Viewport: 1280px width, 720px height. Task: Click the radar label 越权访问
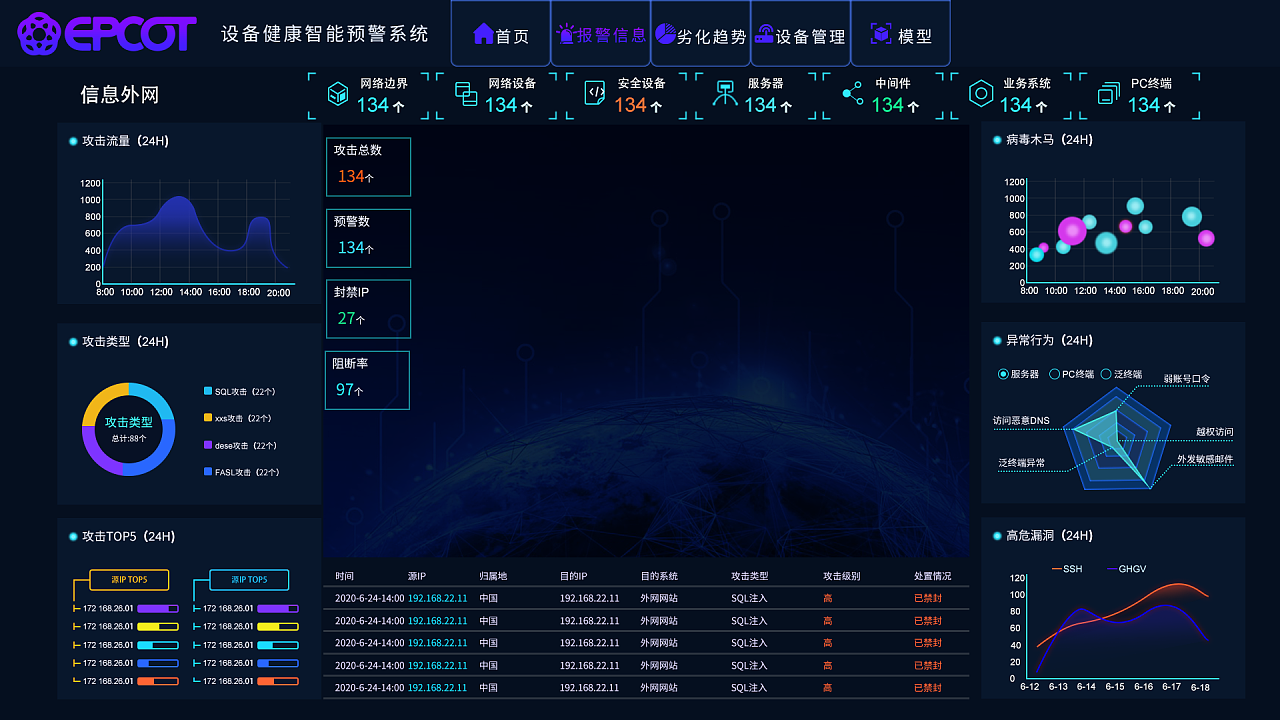[x=1215, y=432]
